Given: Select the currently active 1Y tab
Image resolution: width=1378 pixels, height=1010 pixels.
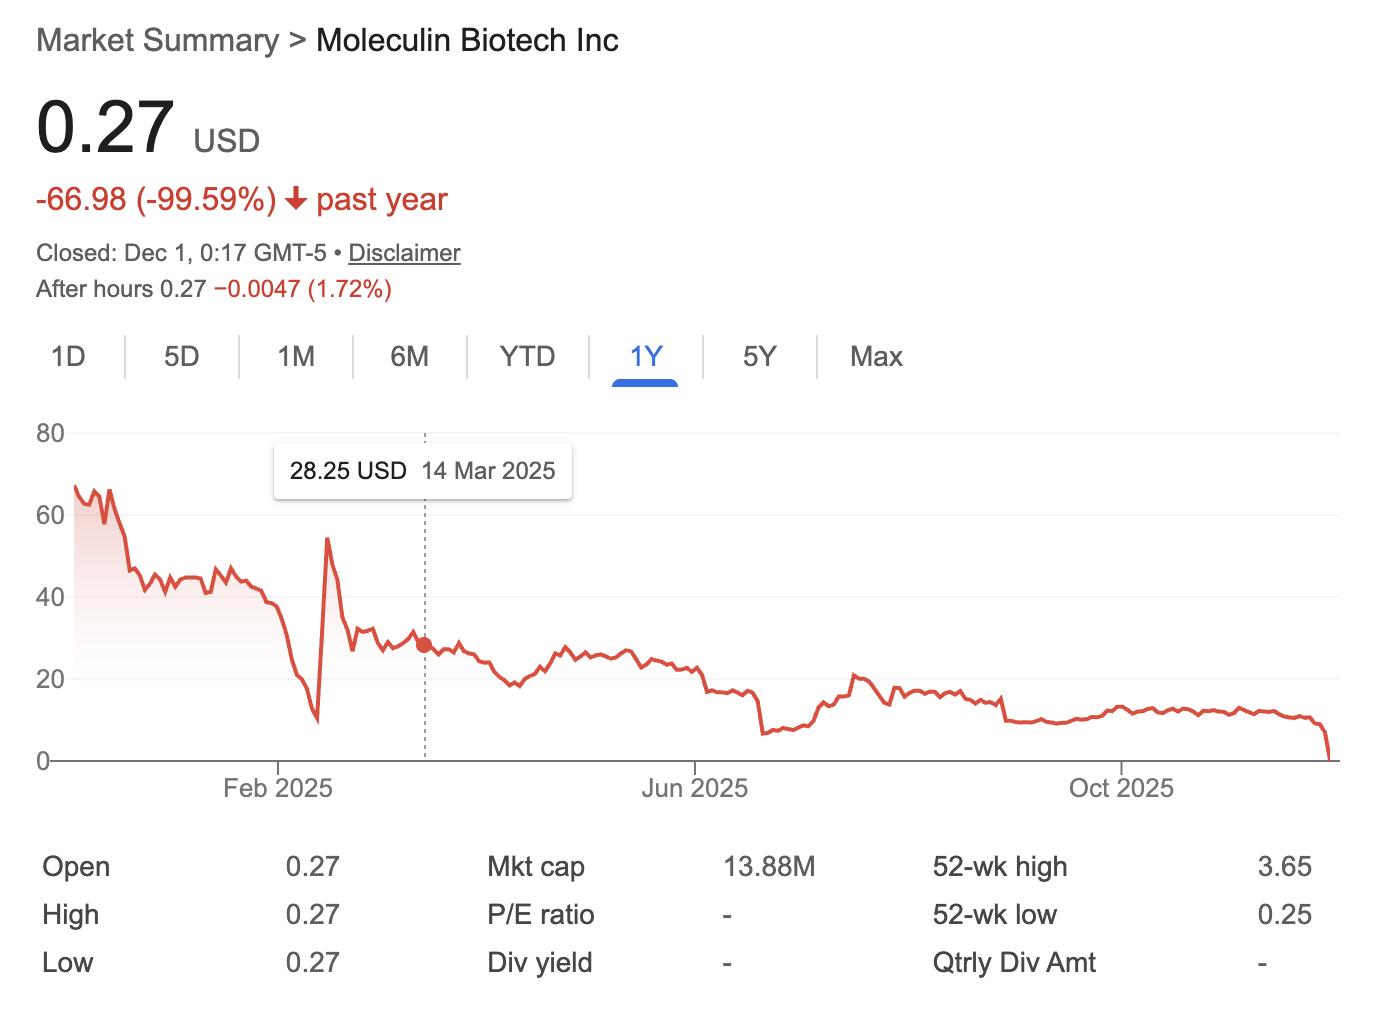Looking at the screenshot, I should click(645, 356).
